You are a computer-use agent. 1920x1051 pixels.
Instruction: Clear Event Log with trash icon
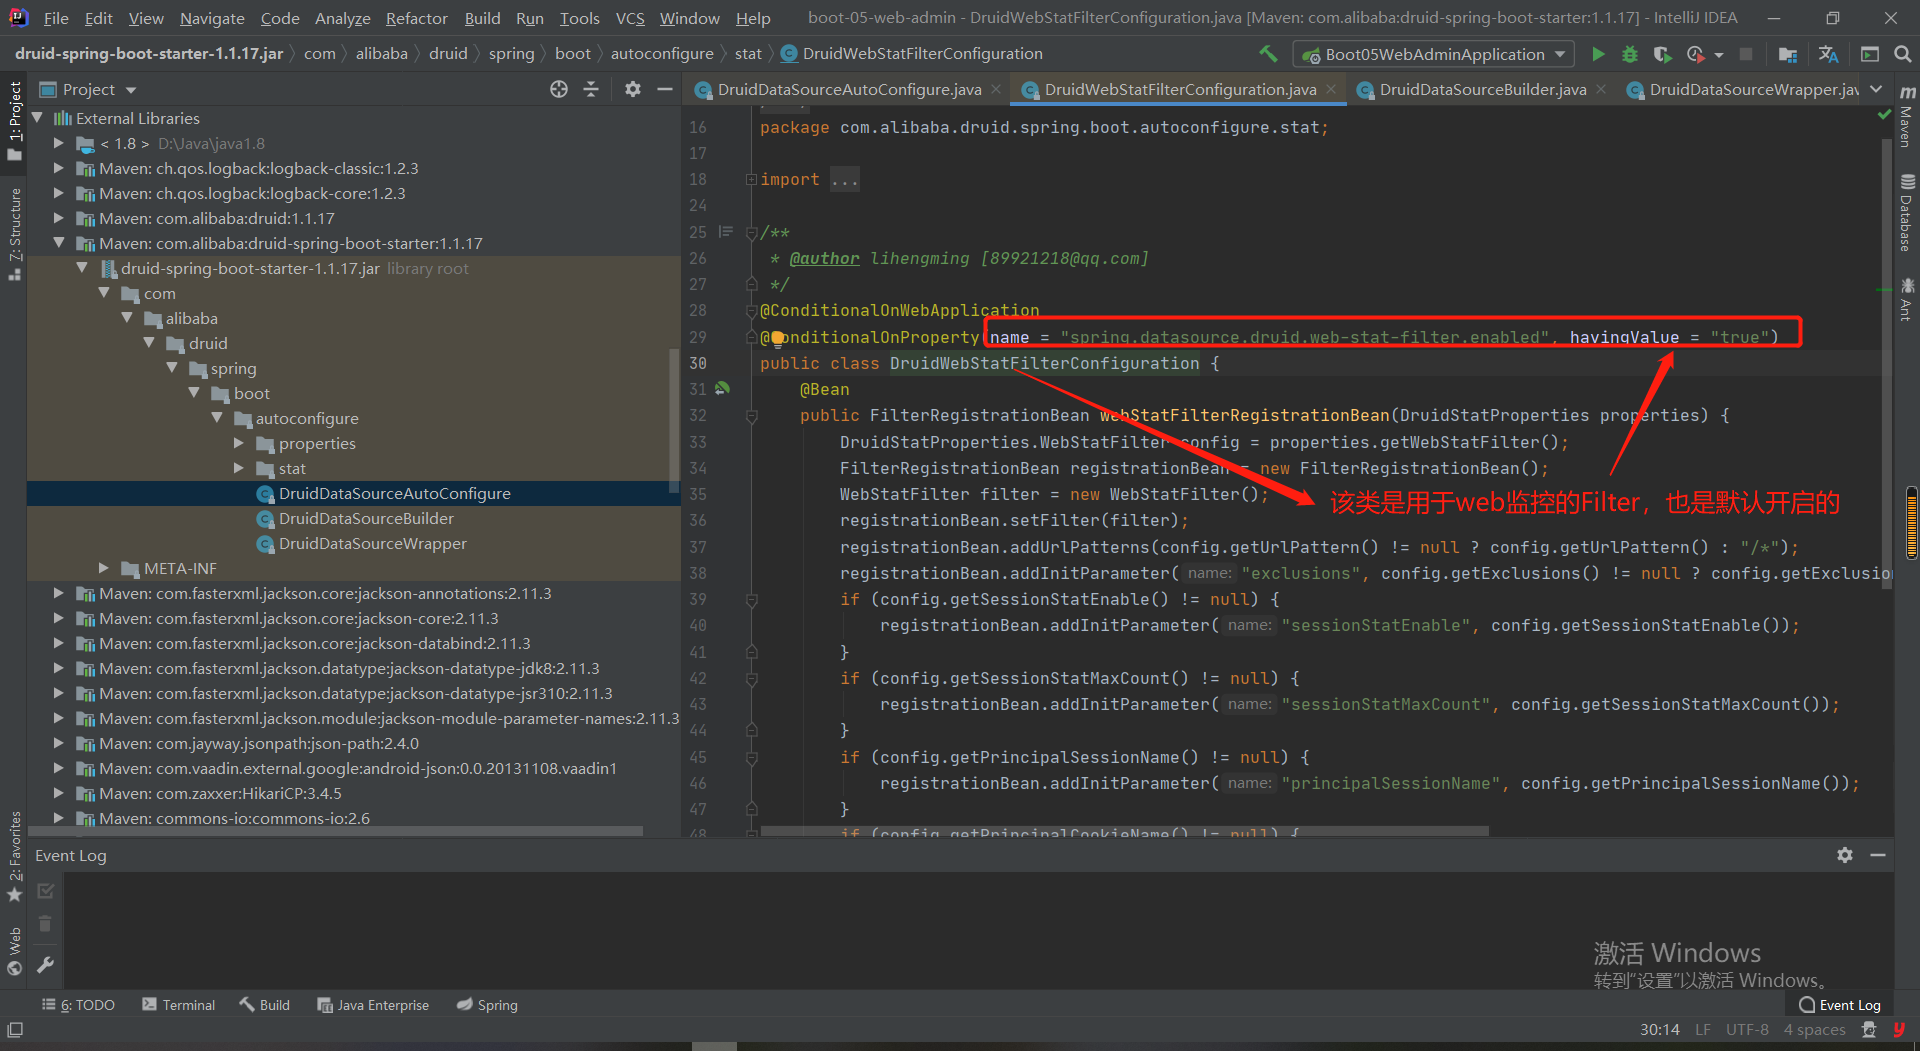pos(45,923)
